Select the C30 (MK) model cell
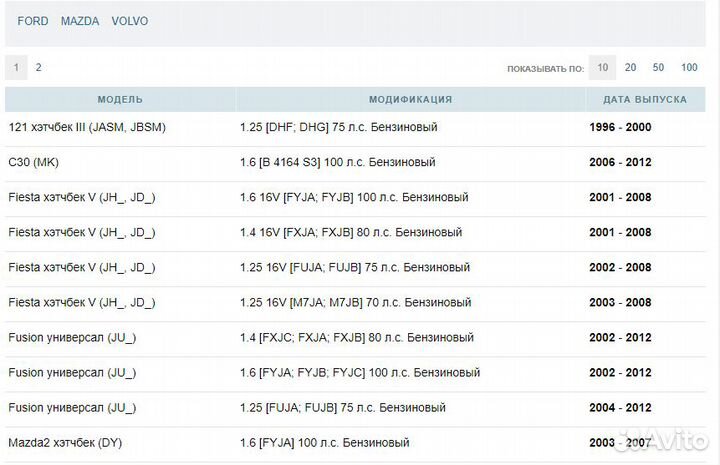720x465 pixels. 34,162
